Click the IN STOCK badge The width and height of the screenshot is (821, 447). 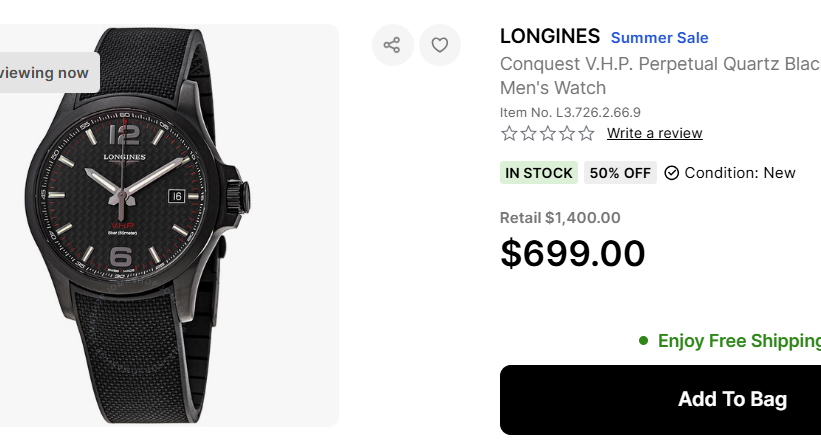coord(539,173)
